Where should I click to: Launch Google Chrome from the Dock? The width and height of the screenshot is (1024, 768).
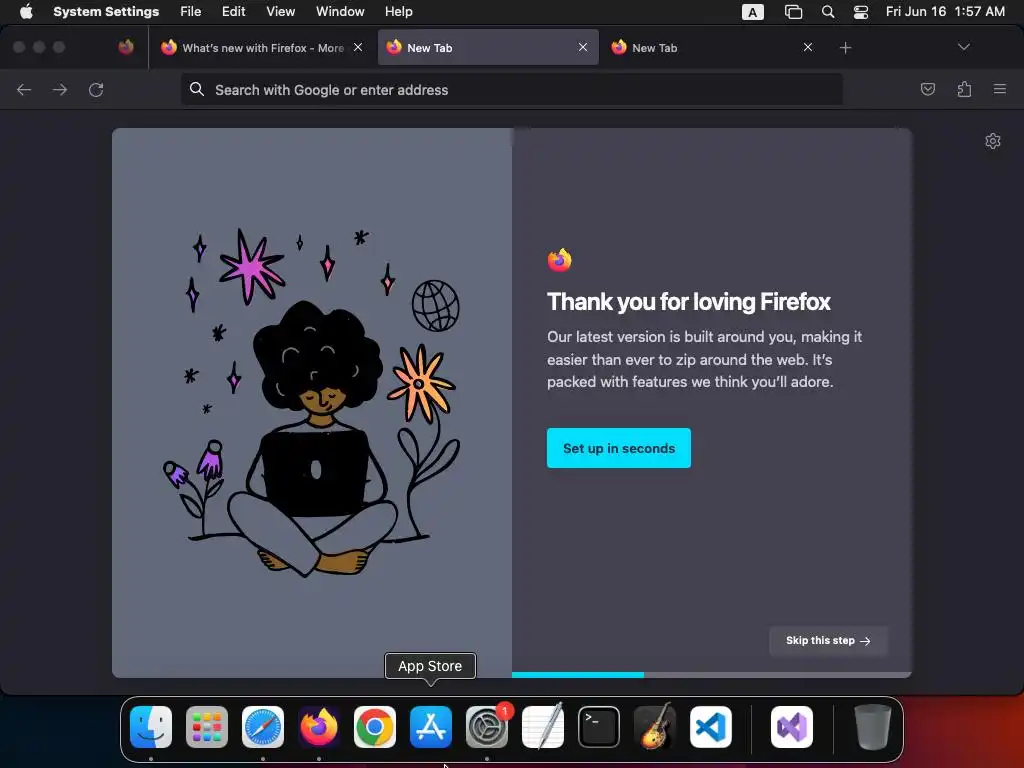click(x=375, y=727)
